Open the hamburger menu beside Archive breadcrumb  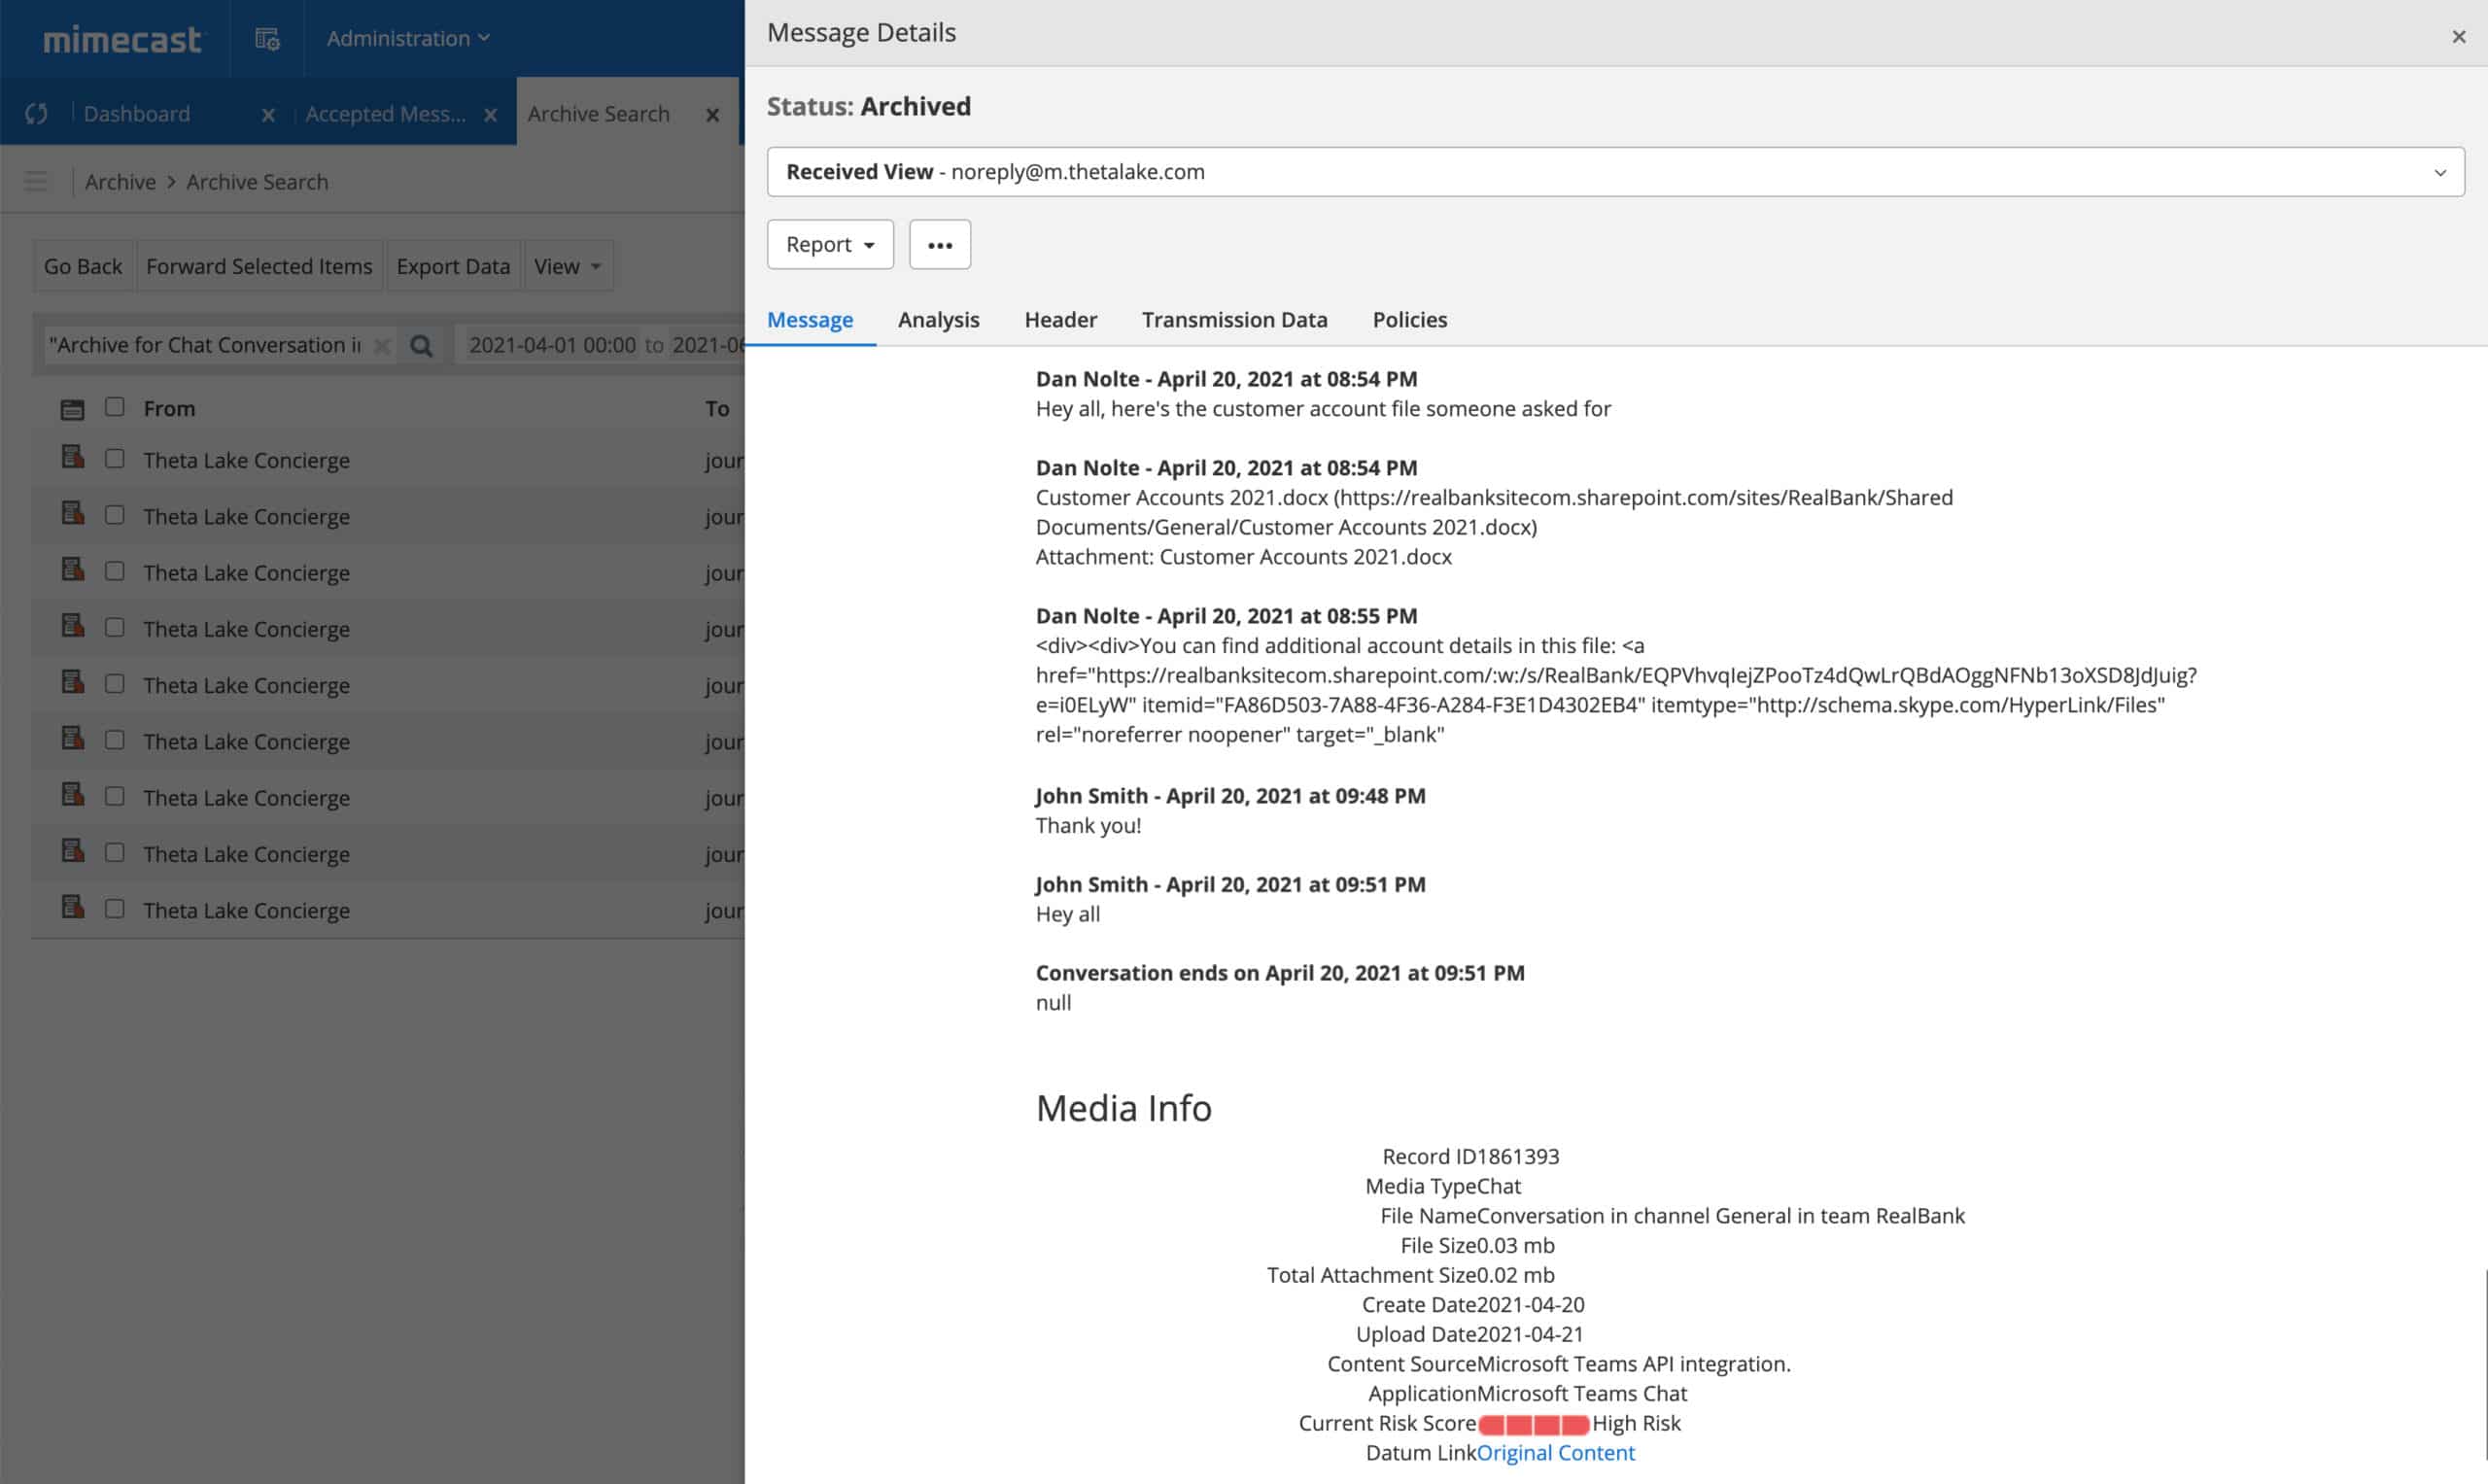[x=36, y=181]
